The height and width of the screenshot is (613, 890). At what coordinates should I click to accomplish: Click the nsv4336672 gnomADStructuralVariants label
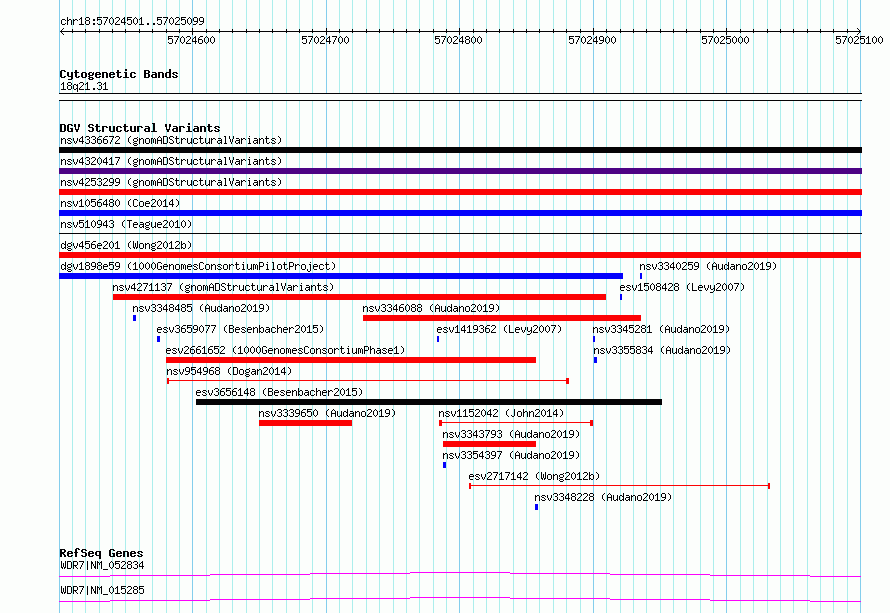point(171,140)
